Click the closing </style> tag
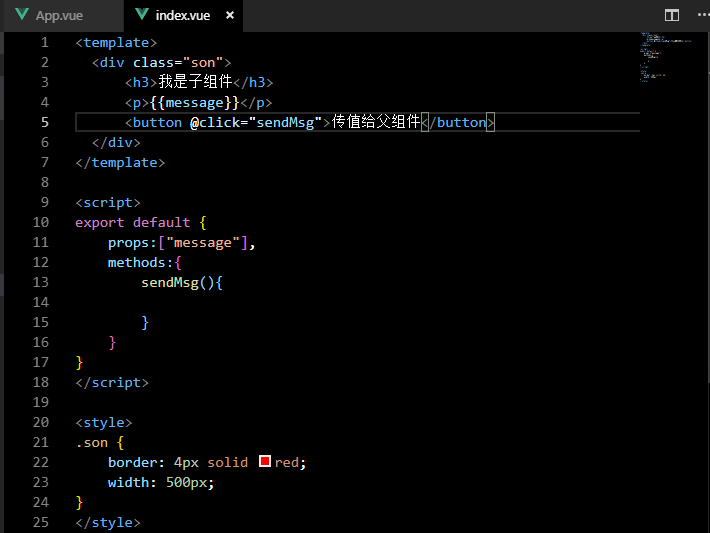The image size is (710, 533). (108, 523)
